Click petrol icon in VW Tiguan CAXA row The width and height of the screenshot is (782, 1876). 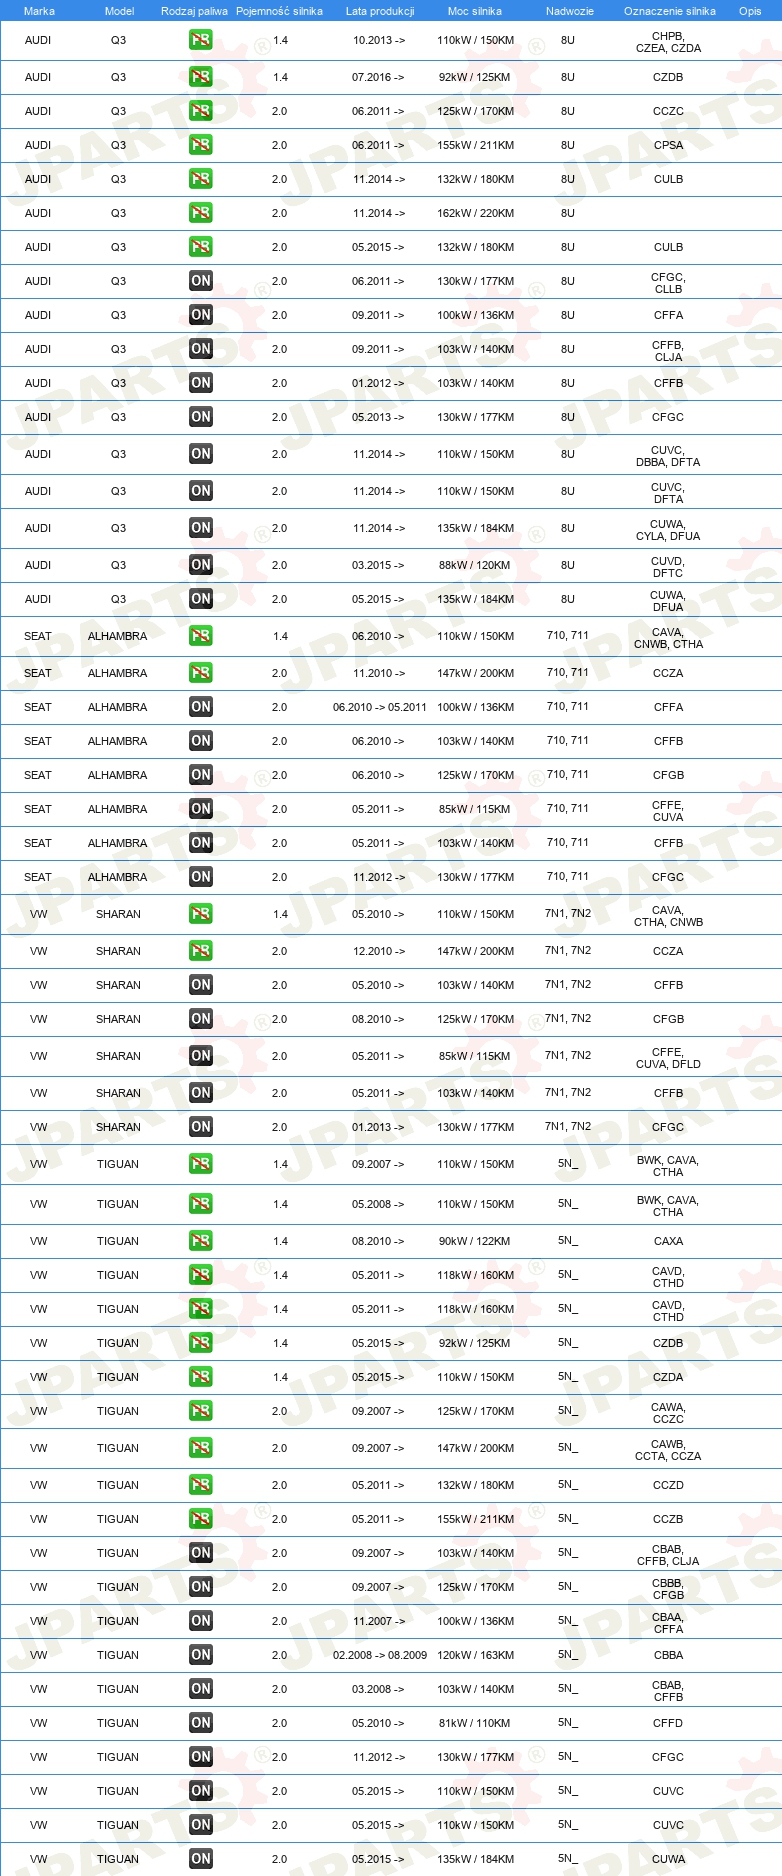(x=201, y=1241)
